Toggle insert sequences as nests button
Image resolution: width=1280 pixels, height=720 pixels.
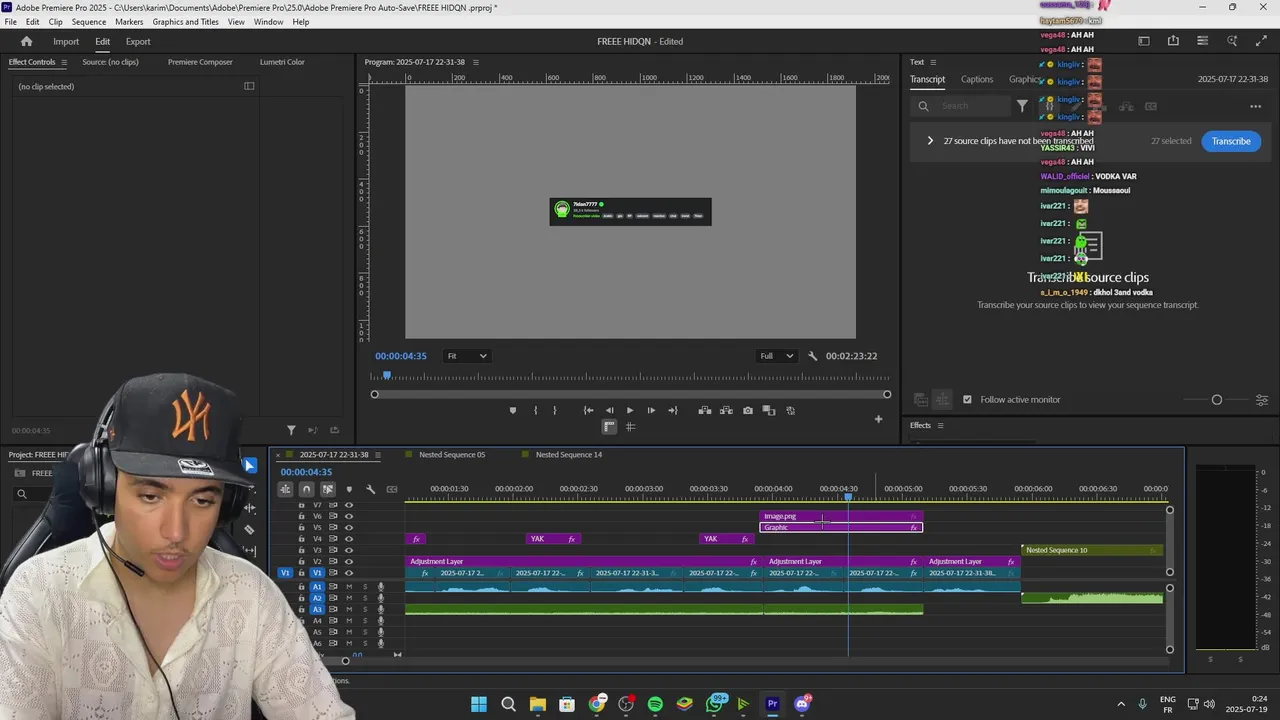coord(285,489)
